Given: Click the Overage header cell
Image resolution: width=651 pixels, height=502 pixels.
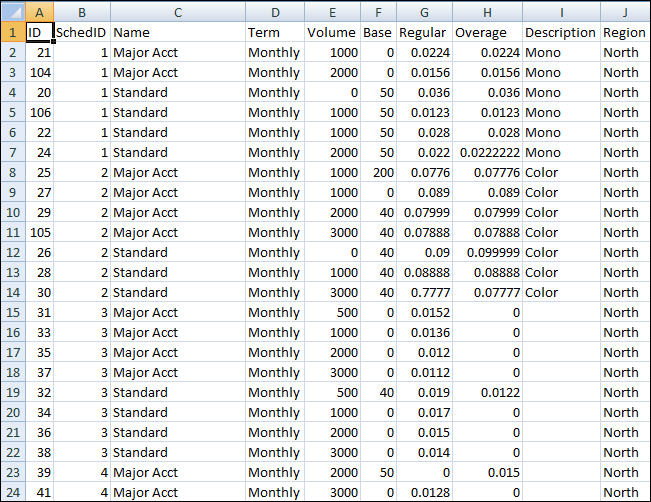Looking at the screenshot, I should click(x=487, y=32).
